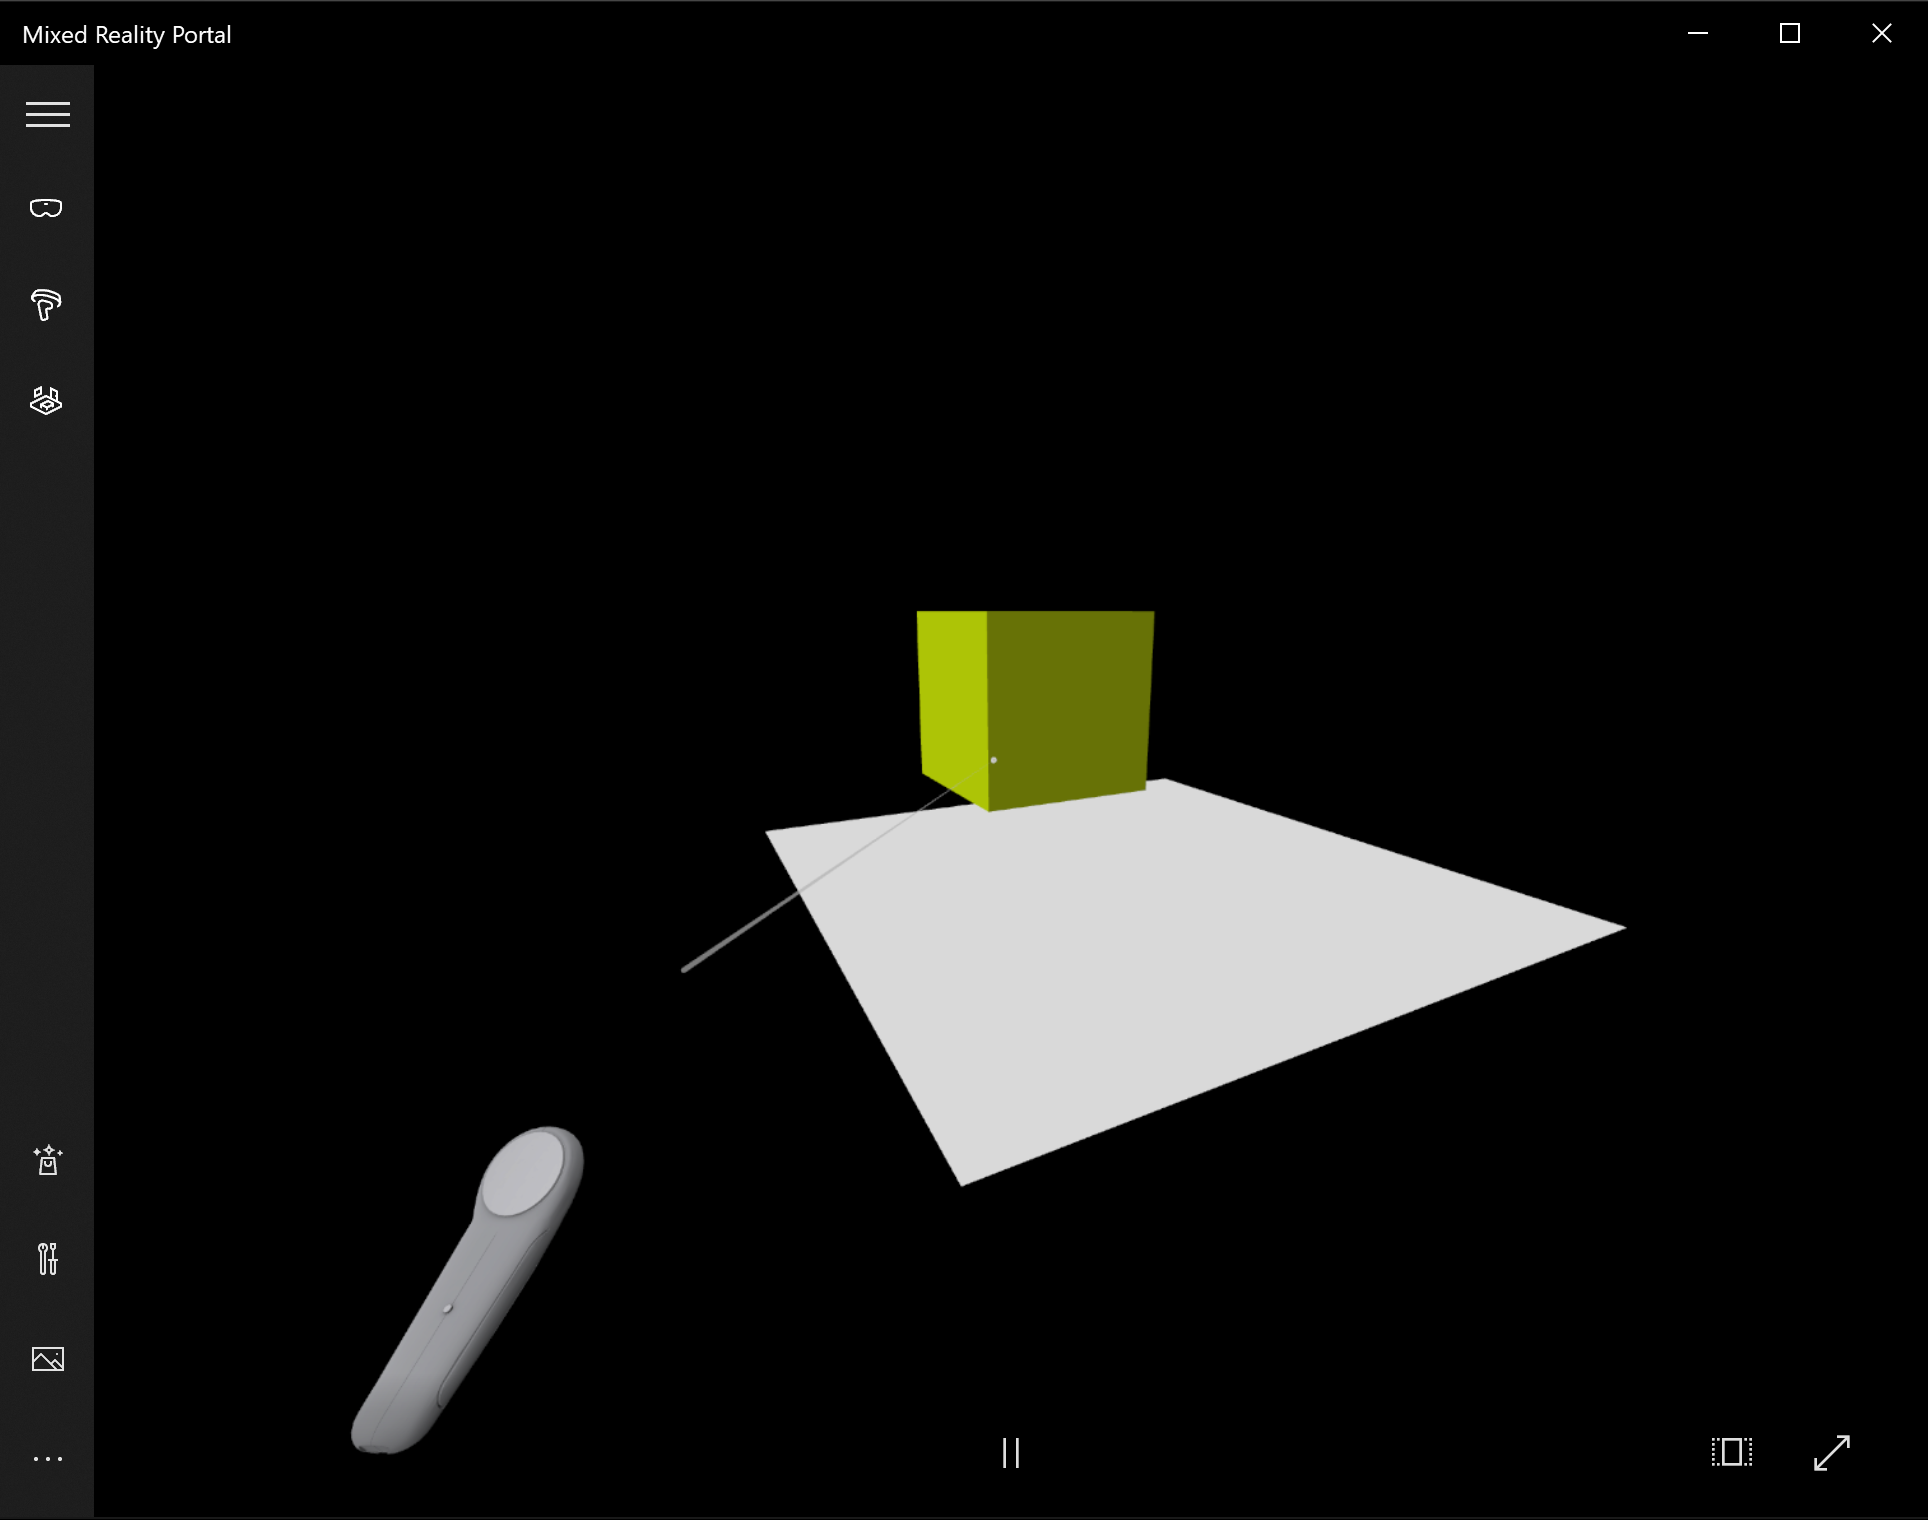Click the enter immersive view button
The height and width of the screenshot is (1520, 1928).
1831,1453
